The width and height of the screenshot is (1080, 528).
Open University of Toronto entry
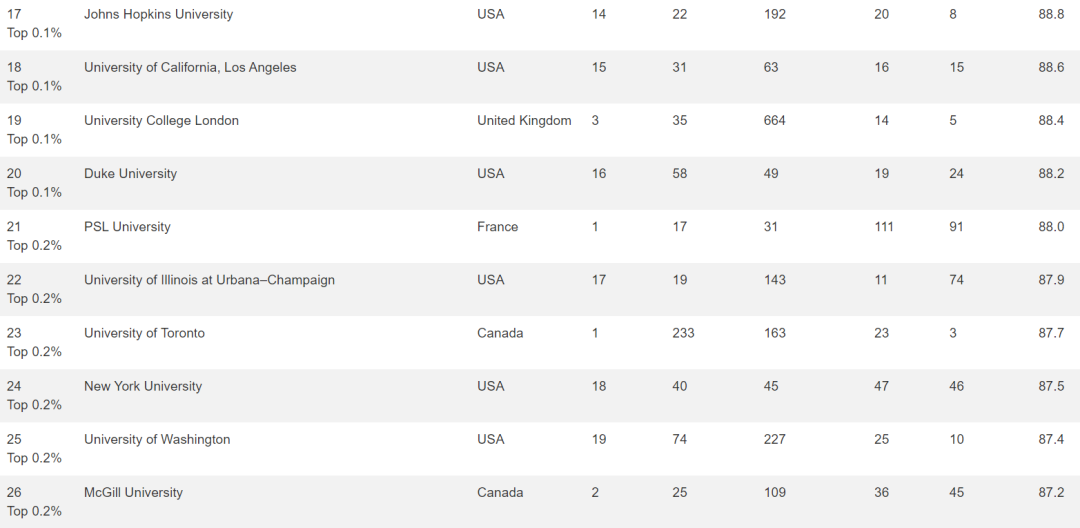[x=144, y=333]
